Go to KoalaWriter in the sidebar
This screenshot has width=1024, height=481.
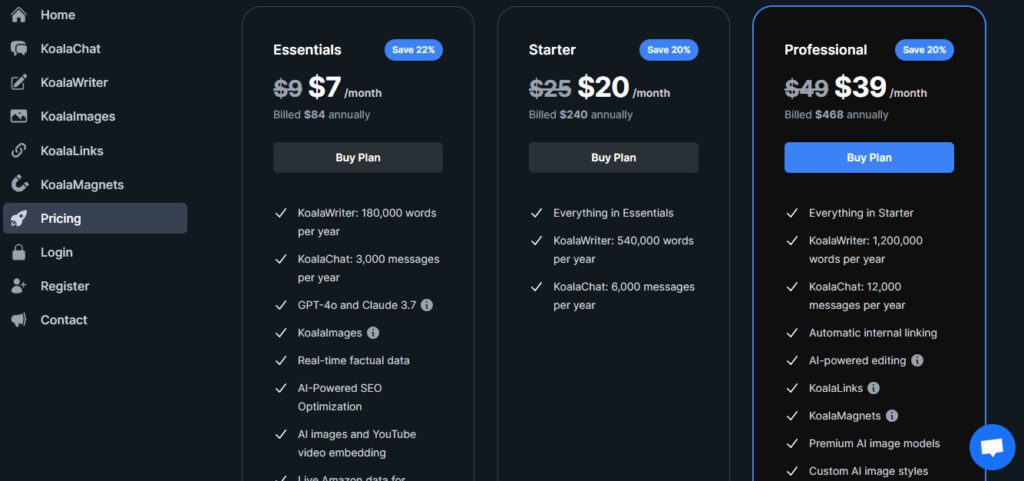(74, 82)
